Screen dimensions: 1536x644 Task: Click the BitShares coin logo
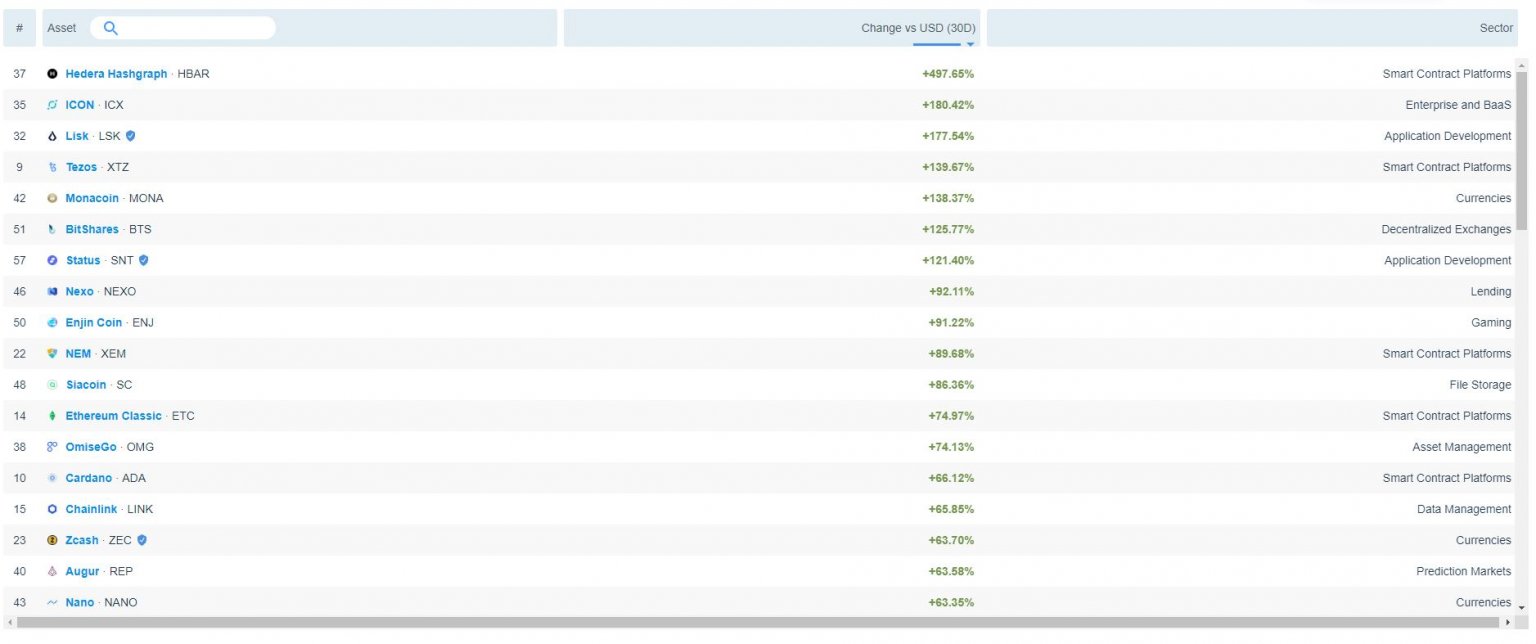click(53, 229)
